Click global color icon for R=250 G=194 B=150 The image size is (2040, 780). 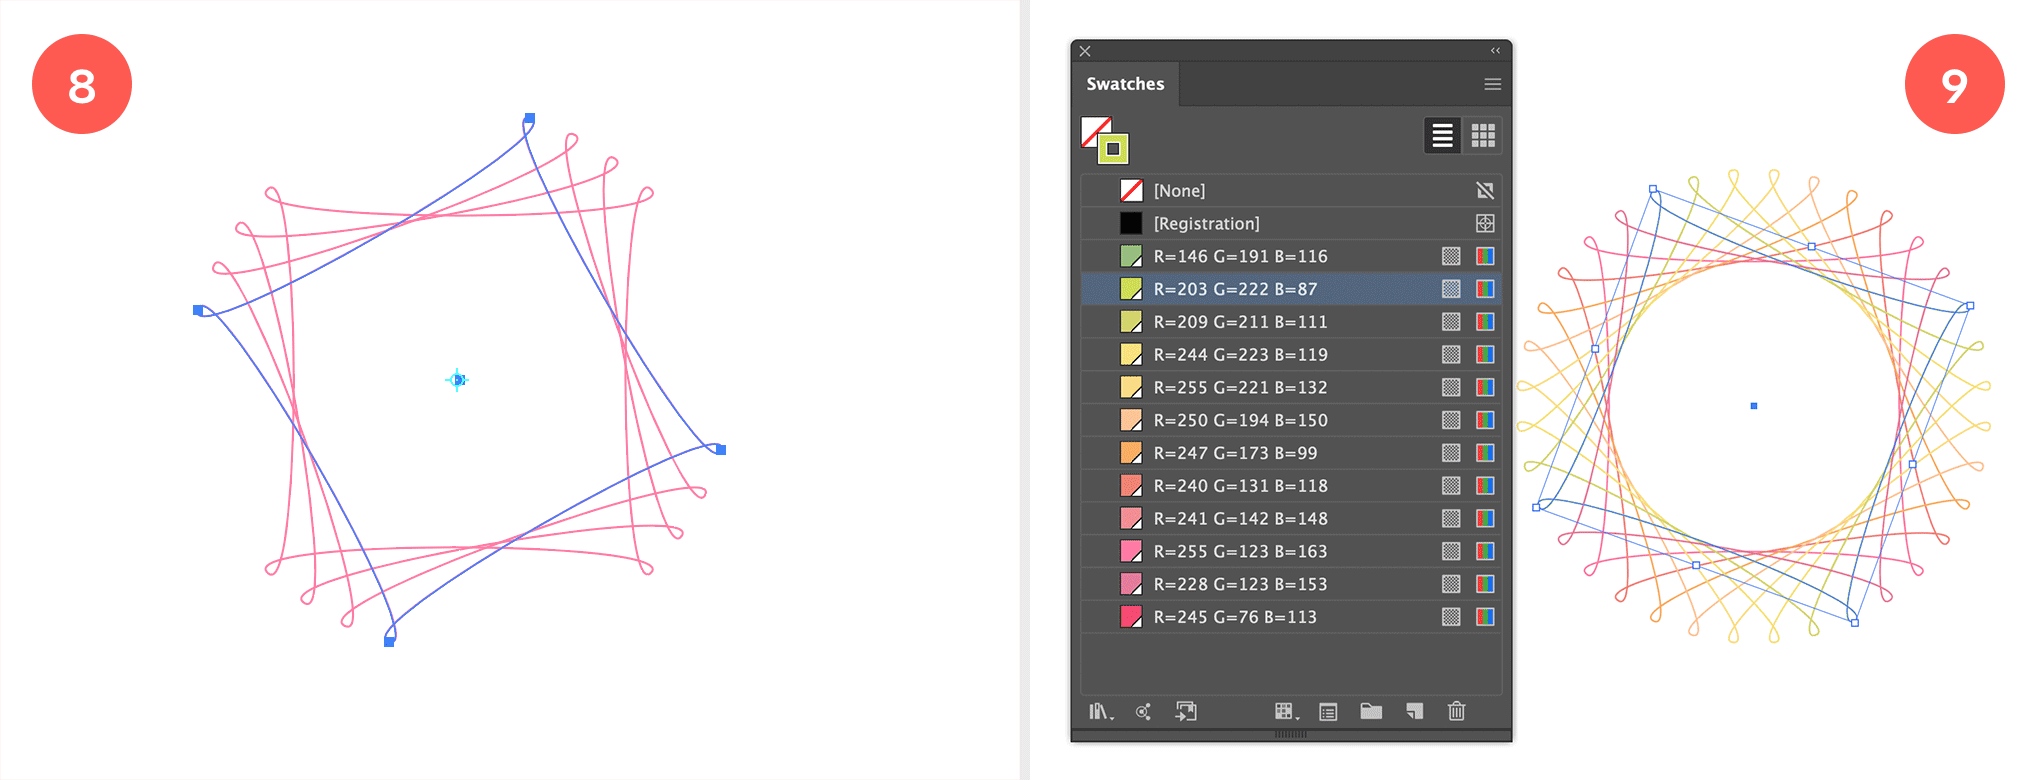[1451, 420]
